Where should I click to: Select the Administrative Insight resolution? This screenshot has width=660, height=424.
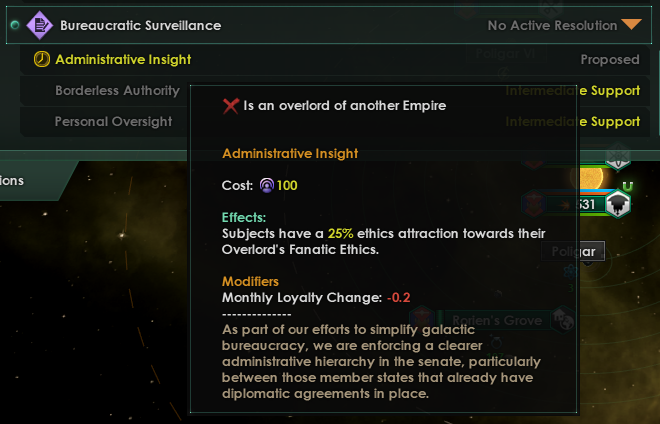pos(123,60)
